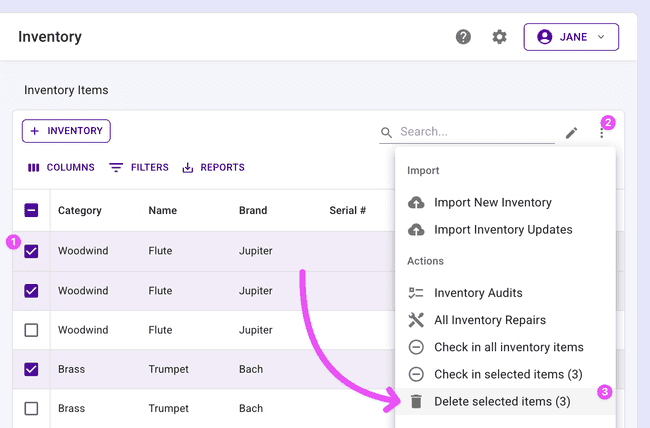Open the three-dot more options menu
Image resolution: width=650 pixels, height=428 pixels.
tap(601, 133)
